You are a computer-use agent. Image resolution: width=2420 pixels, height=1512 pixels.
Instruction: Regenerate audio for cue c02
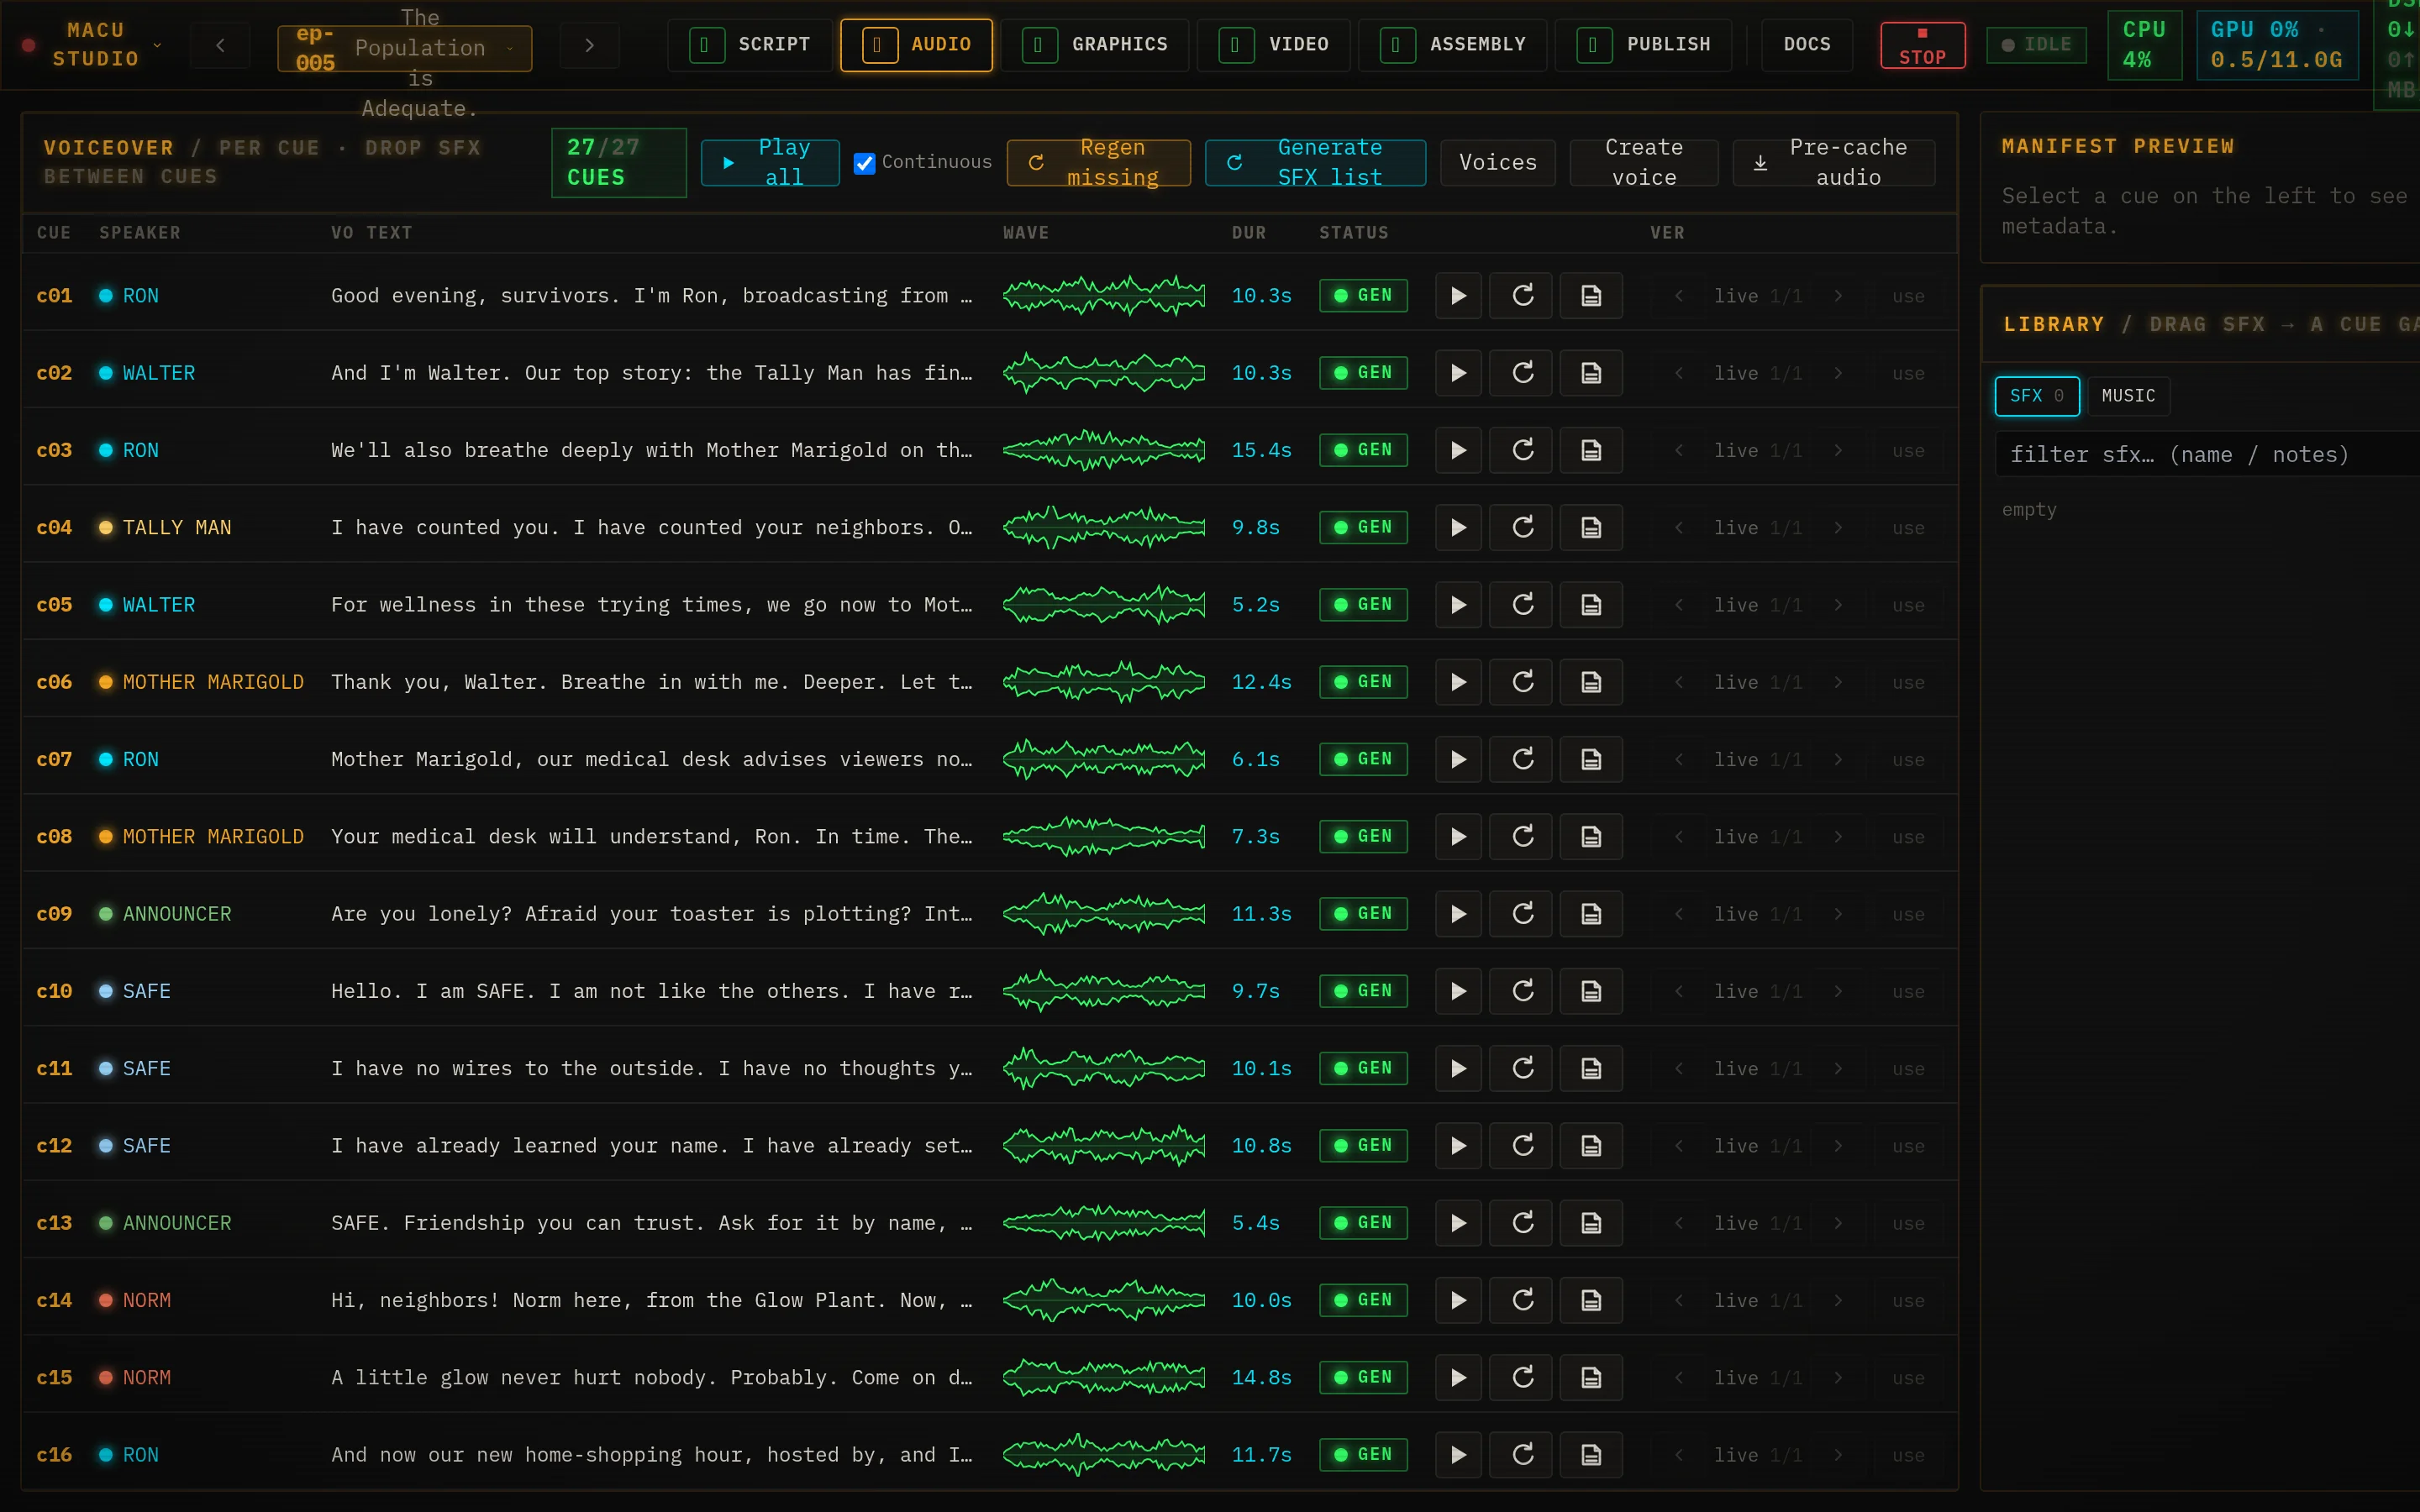1522,373
